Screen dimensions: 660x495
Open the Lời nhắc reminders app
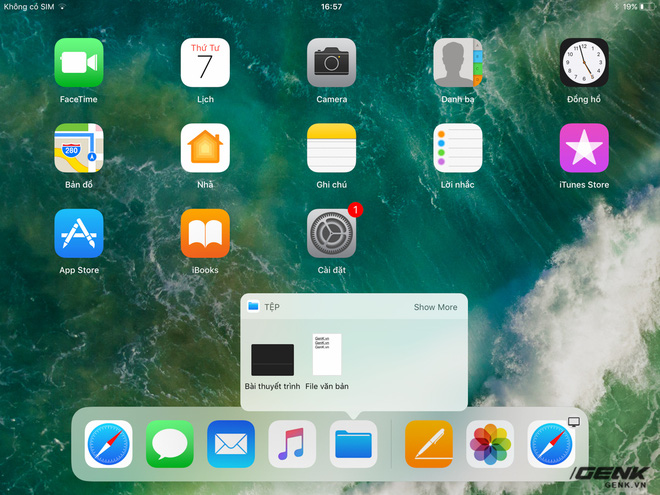tap(458, 148)
